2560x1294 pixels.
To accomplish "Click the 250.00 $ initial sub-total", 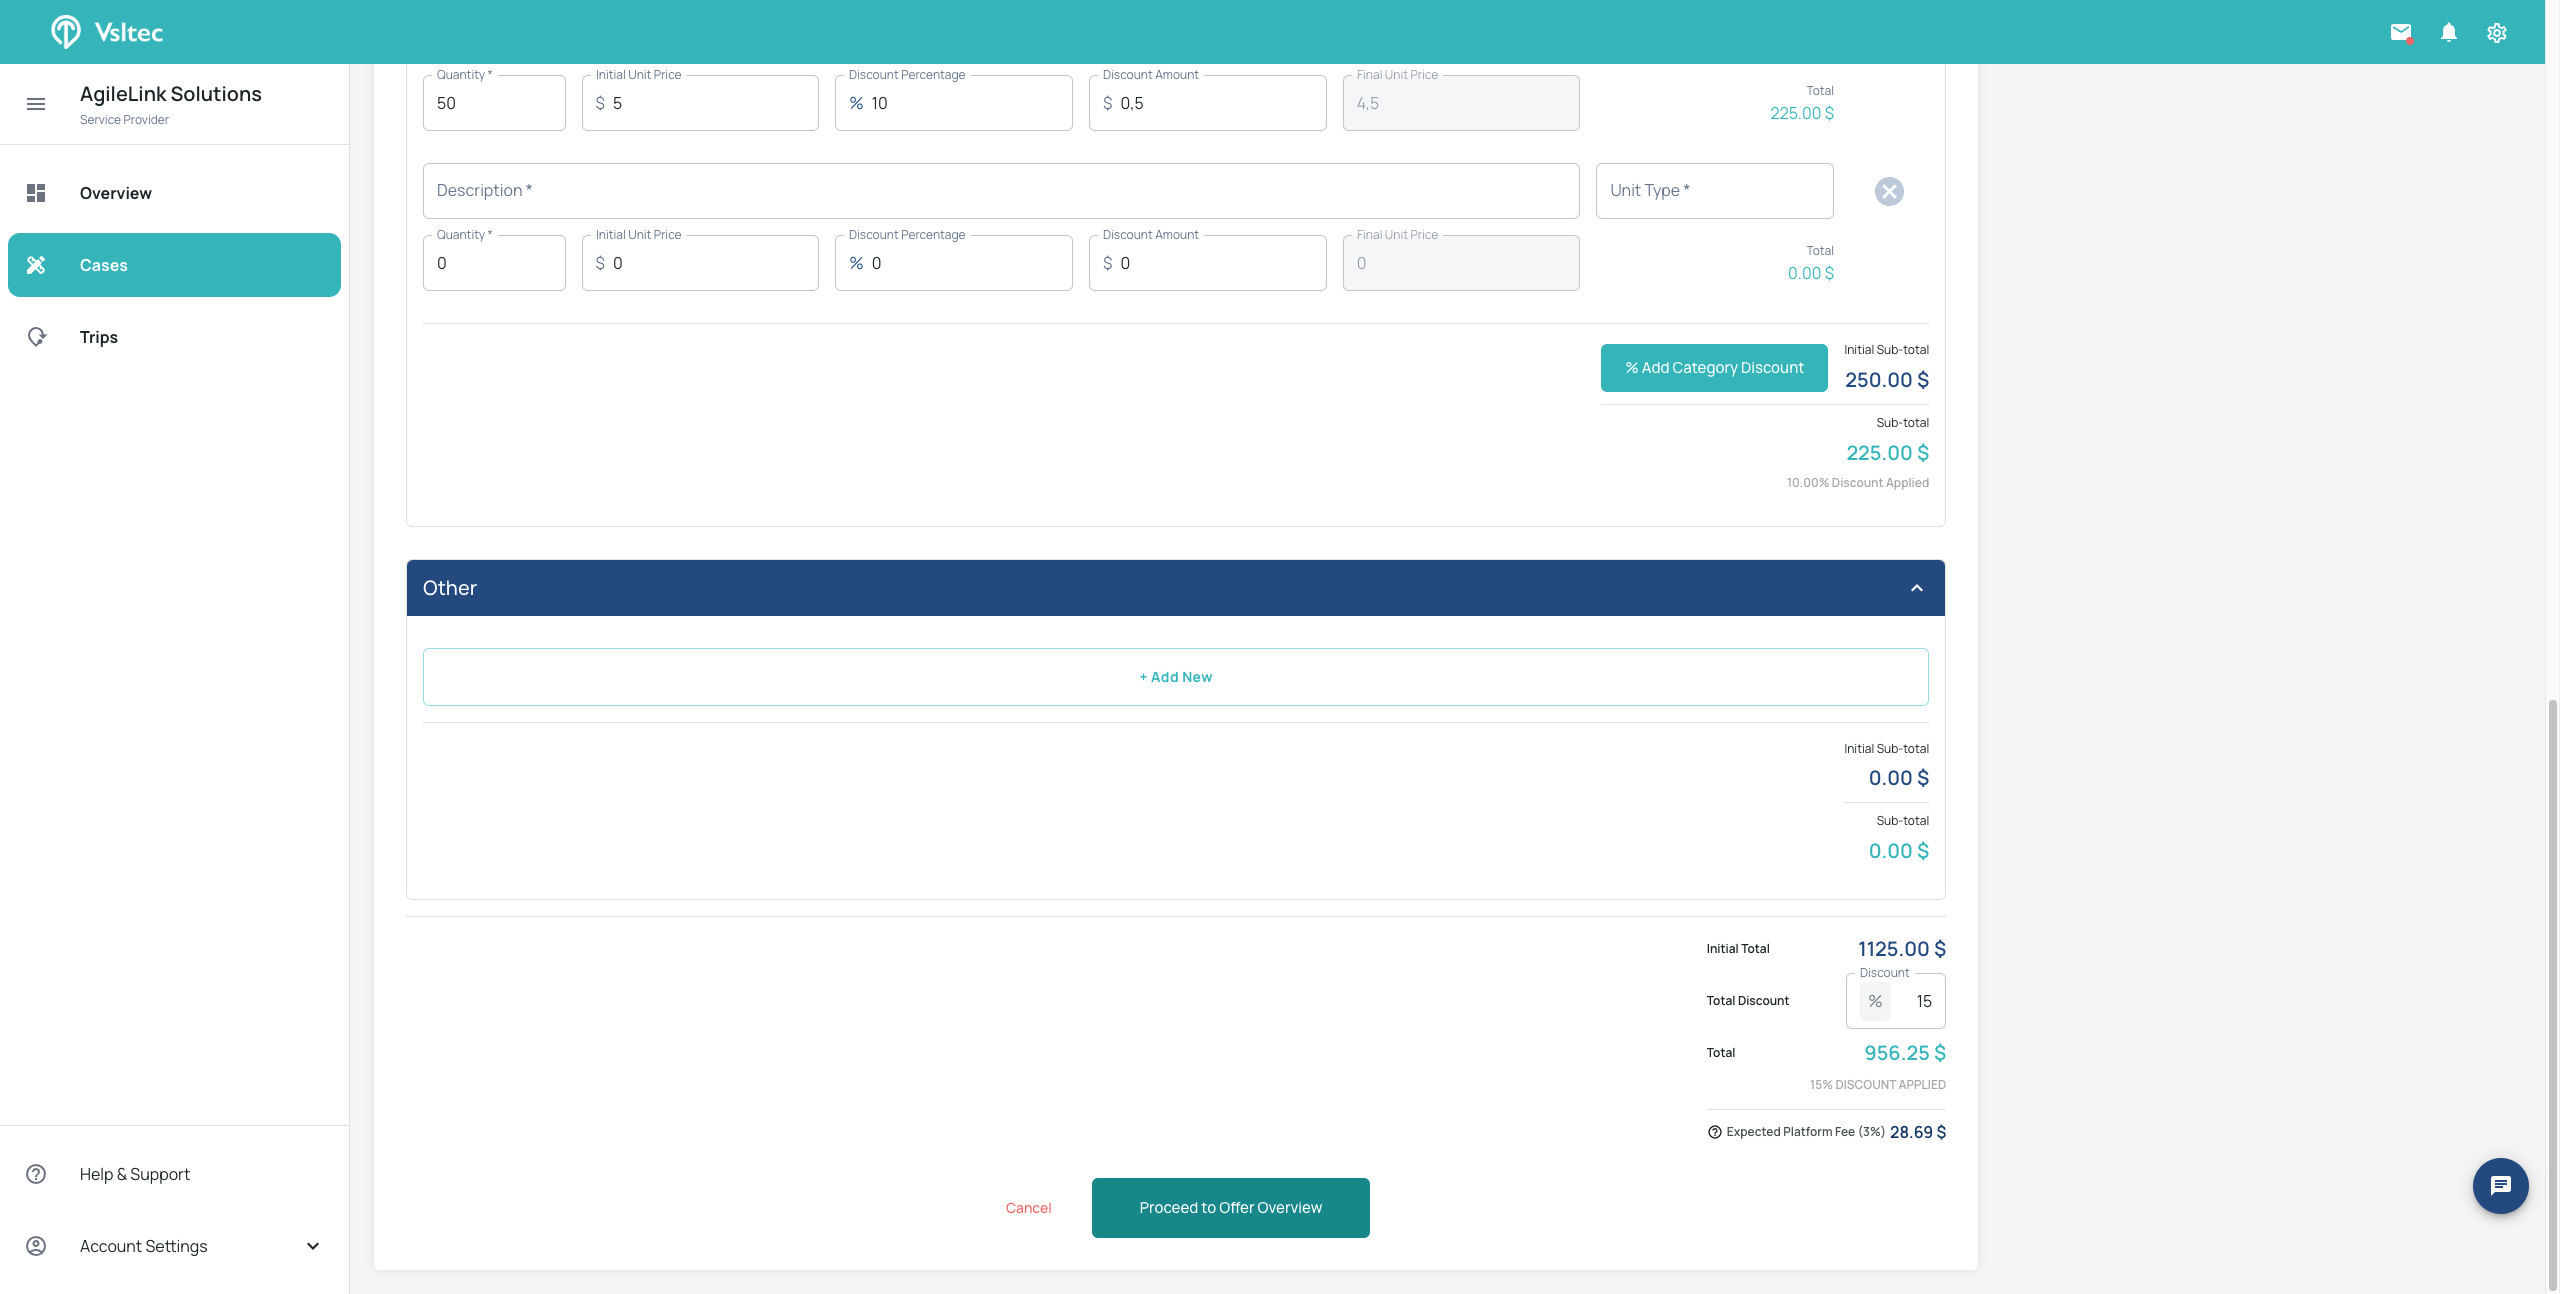I will click(1886, 380).
